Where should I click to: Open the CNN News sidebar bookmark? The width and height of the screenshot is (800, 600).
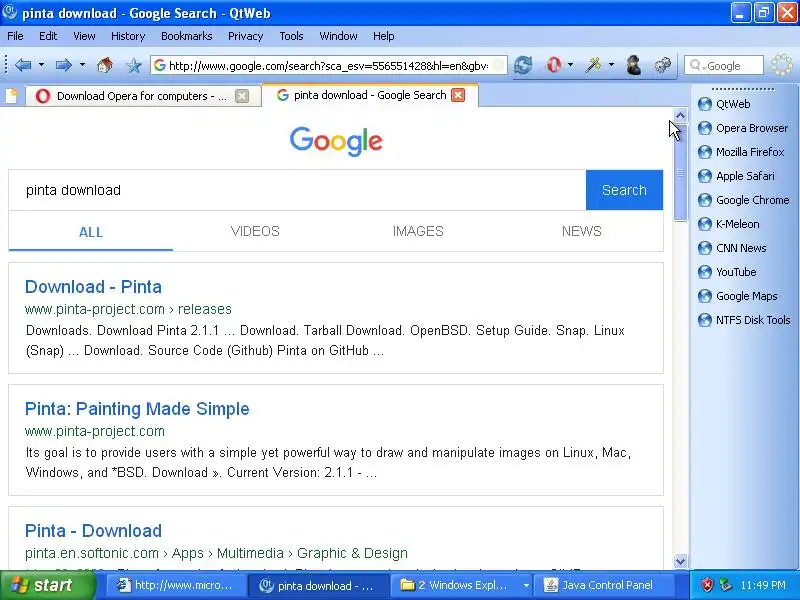coord(732,248)
